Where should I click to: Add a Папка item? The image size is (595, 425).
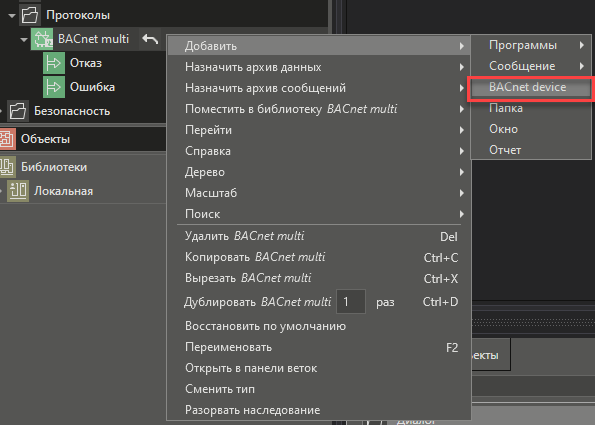pyautogui.click(x=531, y=108)
